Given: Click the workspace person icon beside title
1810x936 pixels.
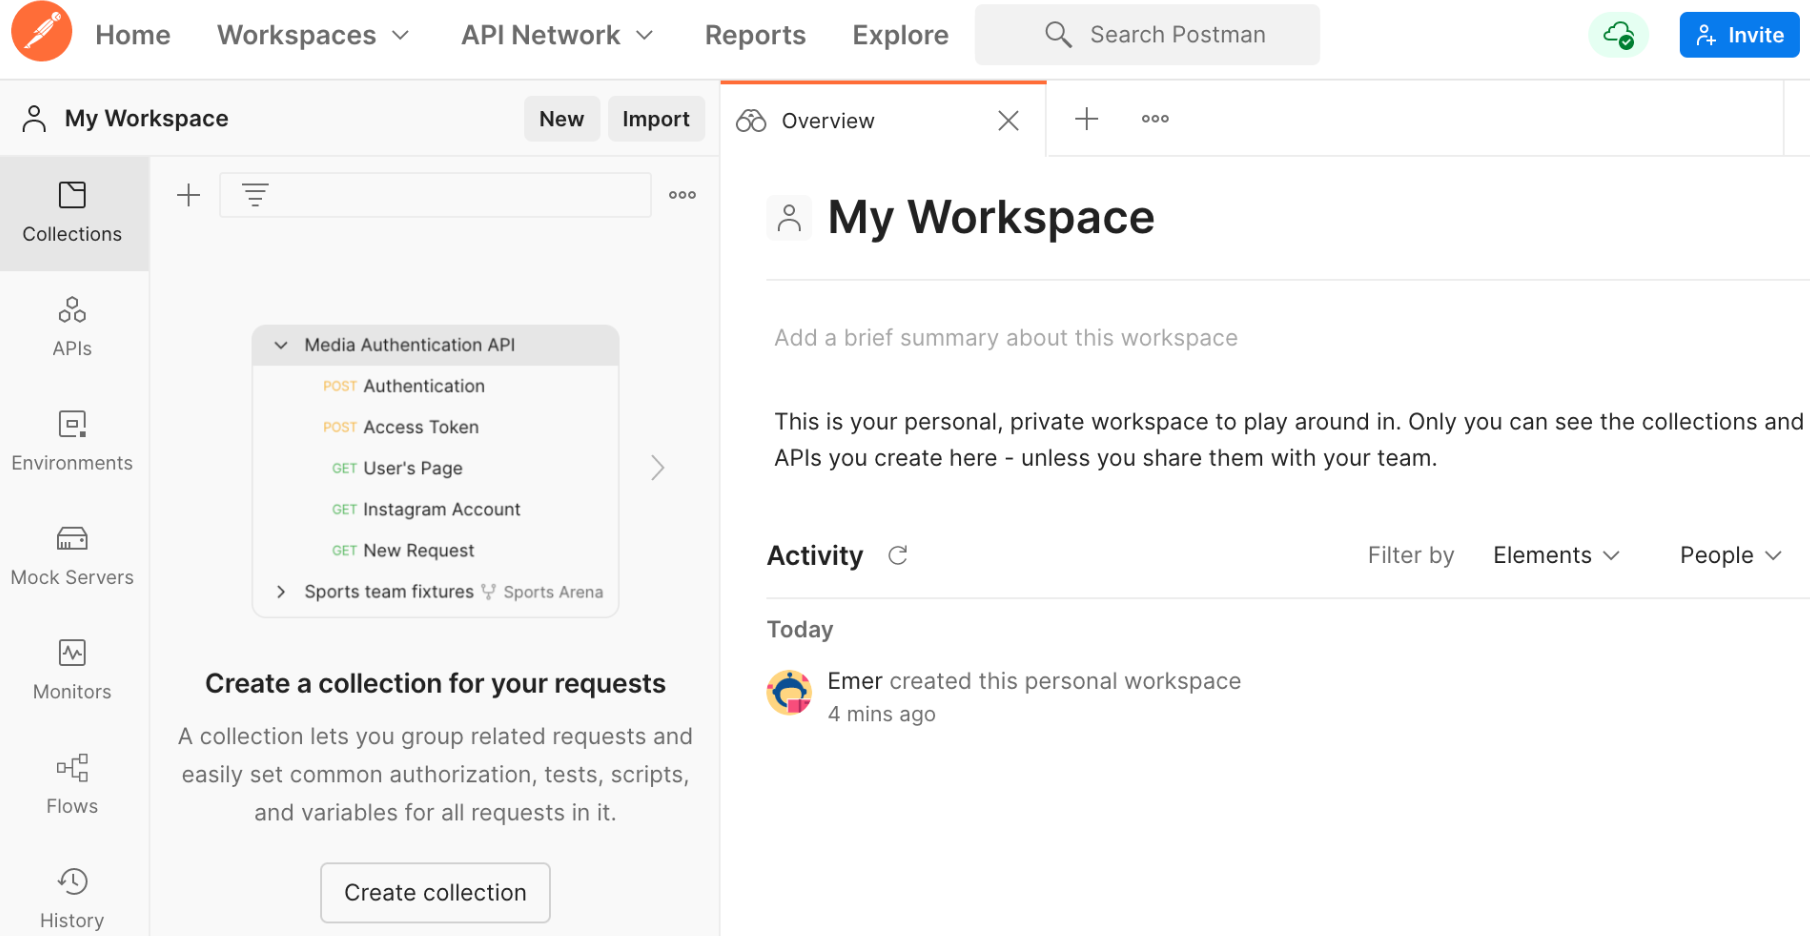Looking at the screenshot, I should coord(789,218).
